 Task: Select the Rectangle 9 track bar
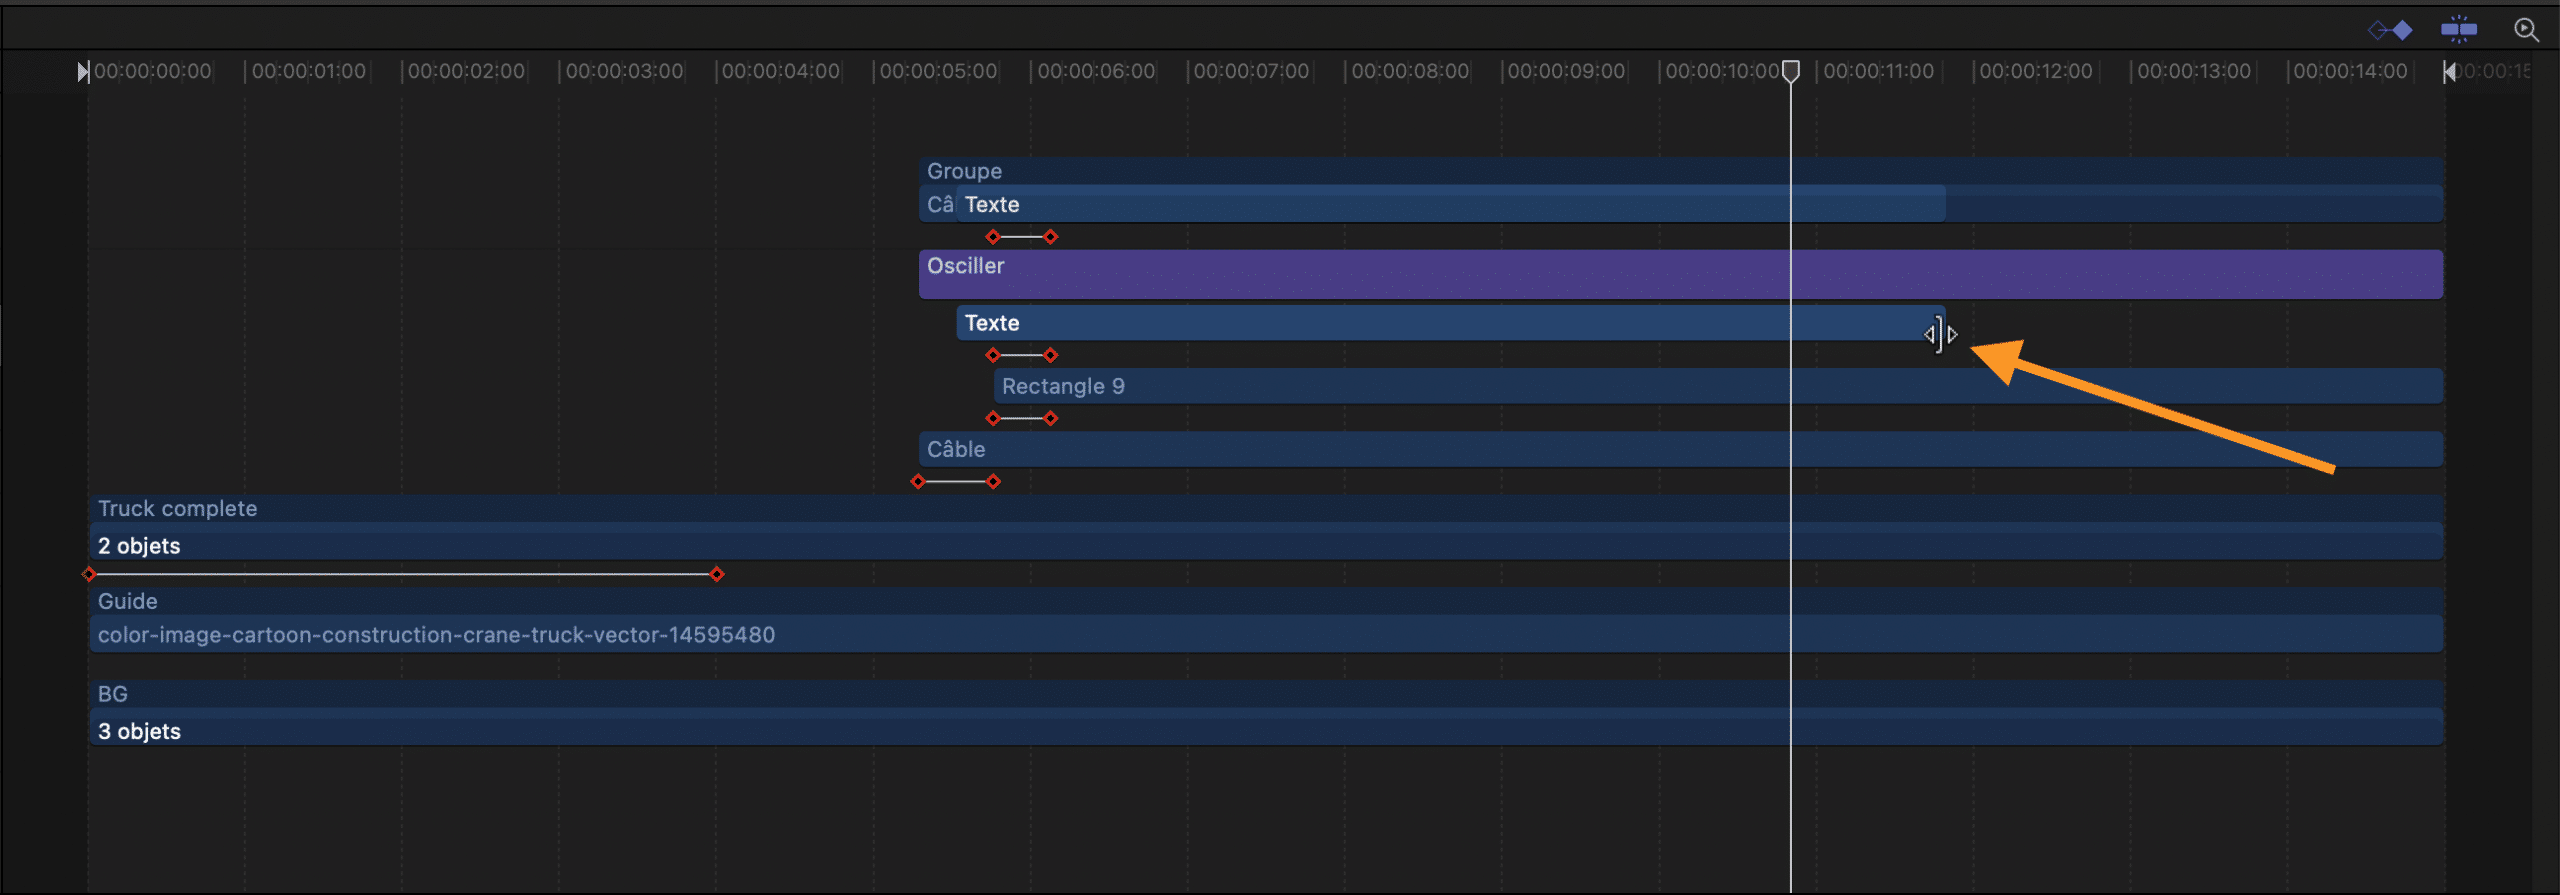click(1719, 386)
